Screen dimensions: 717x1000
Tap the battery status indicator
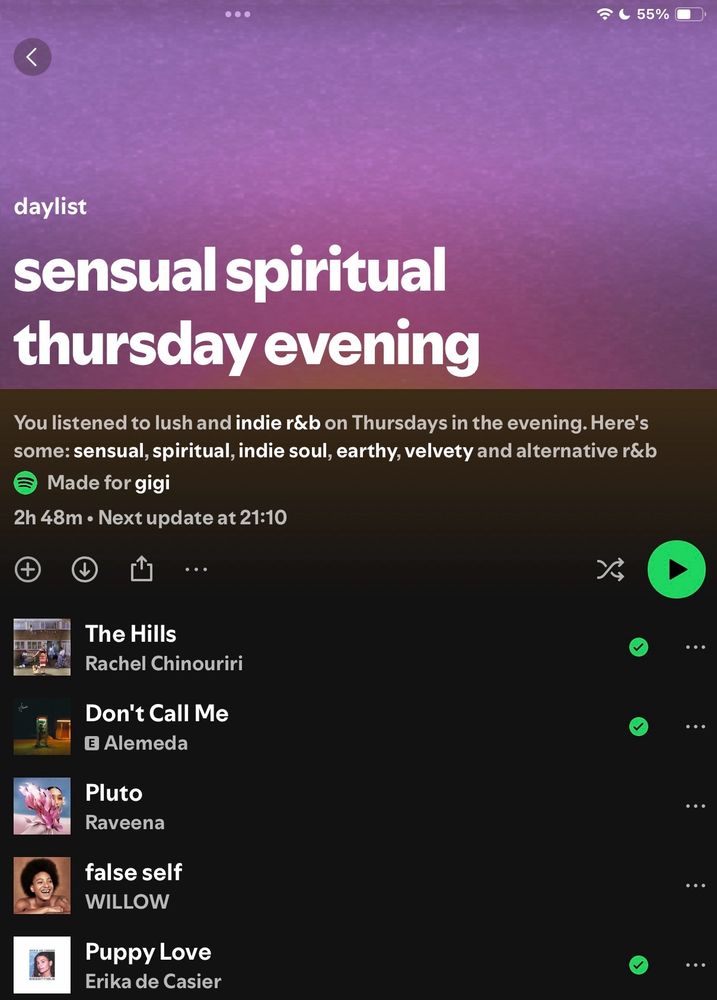(691, 14)
